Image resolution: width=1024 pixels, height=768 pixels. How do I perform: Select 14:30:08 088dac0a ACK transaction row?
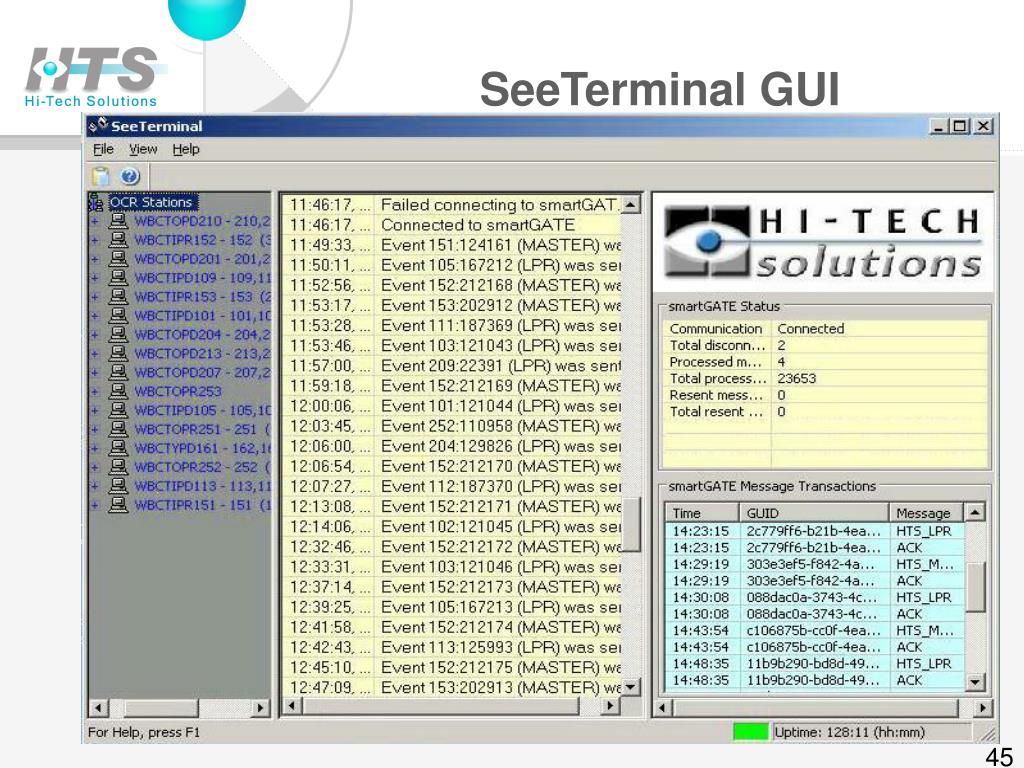(x=814, y=614)
